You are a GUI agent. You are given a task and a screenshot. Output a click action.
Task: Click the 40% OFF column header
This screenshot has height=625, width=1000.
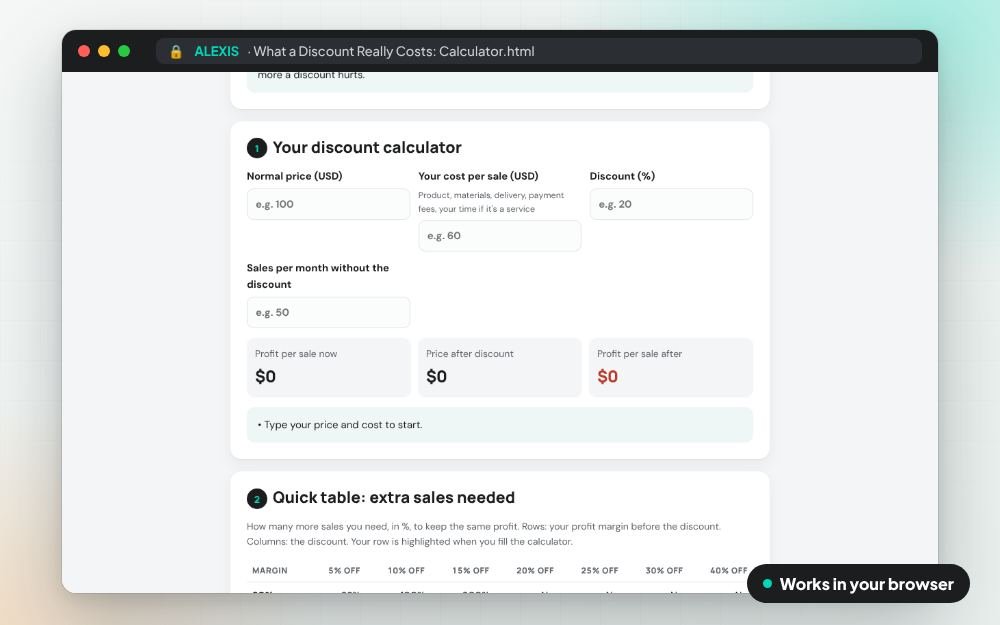[728, 571]
